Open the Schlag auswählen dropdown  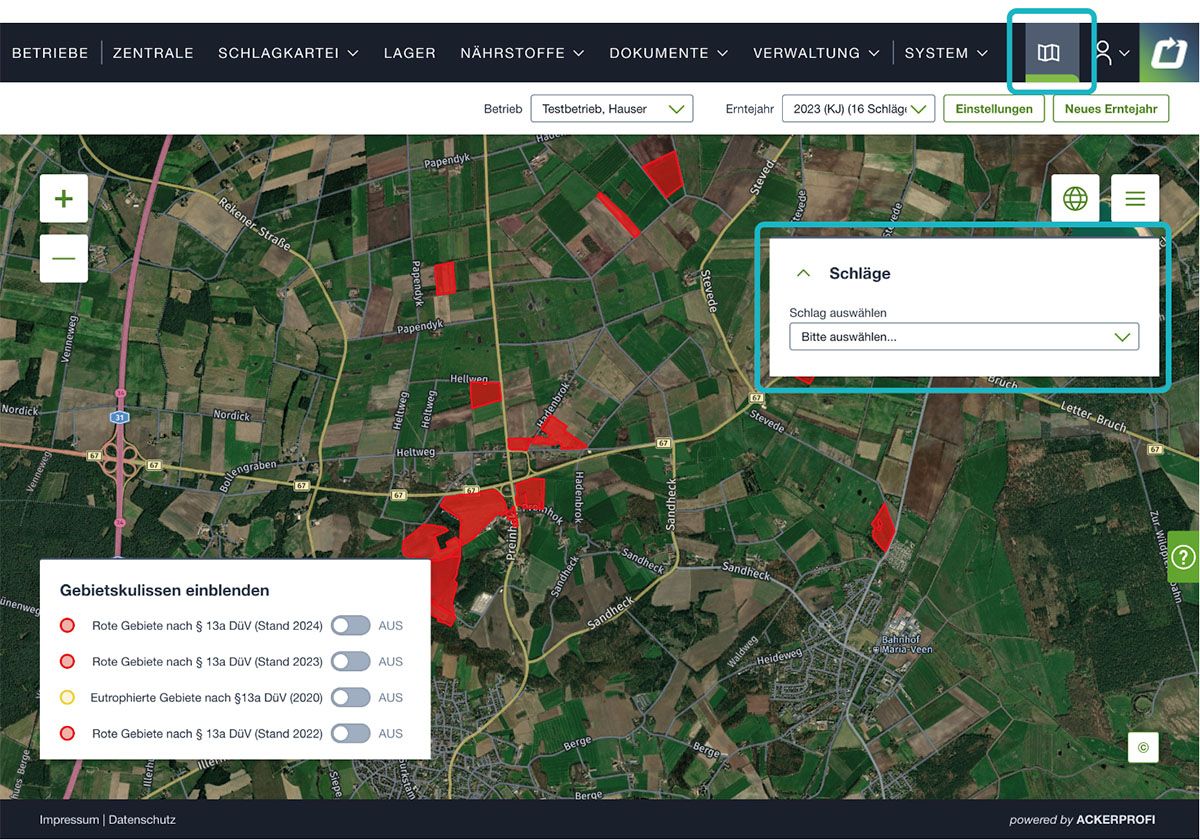click(963, 337)
